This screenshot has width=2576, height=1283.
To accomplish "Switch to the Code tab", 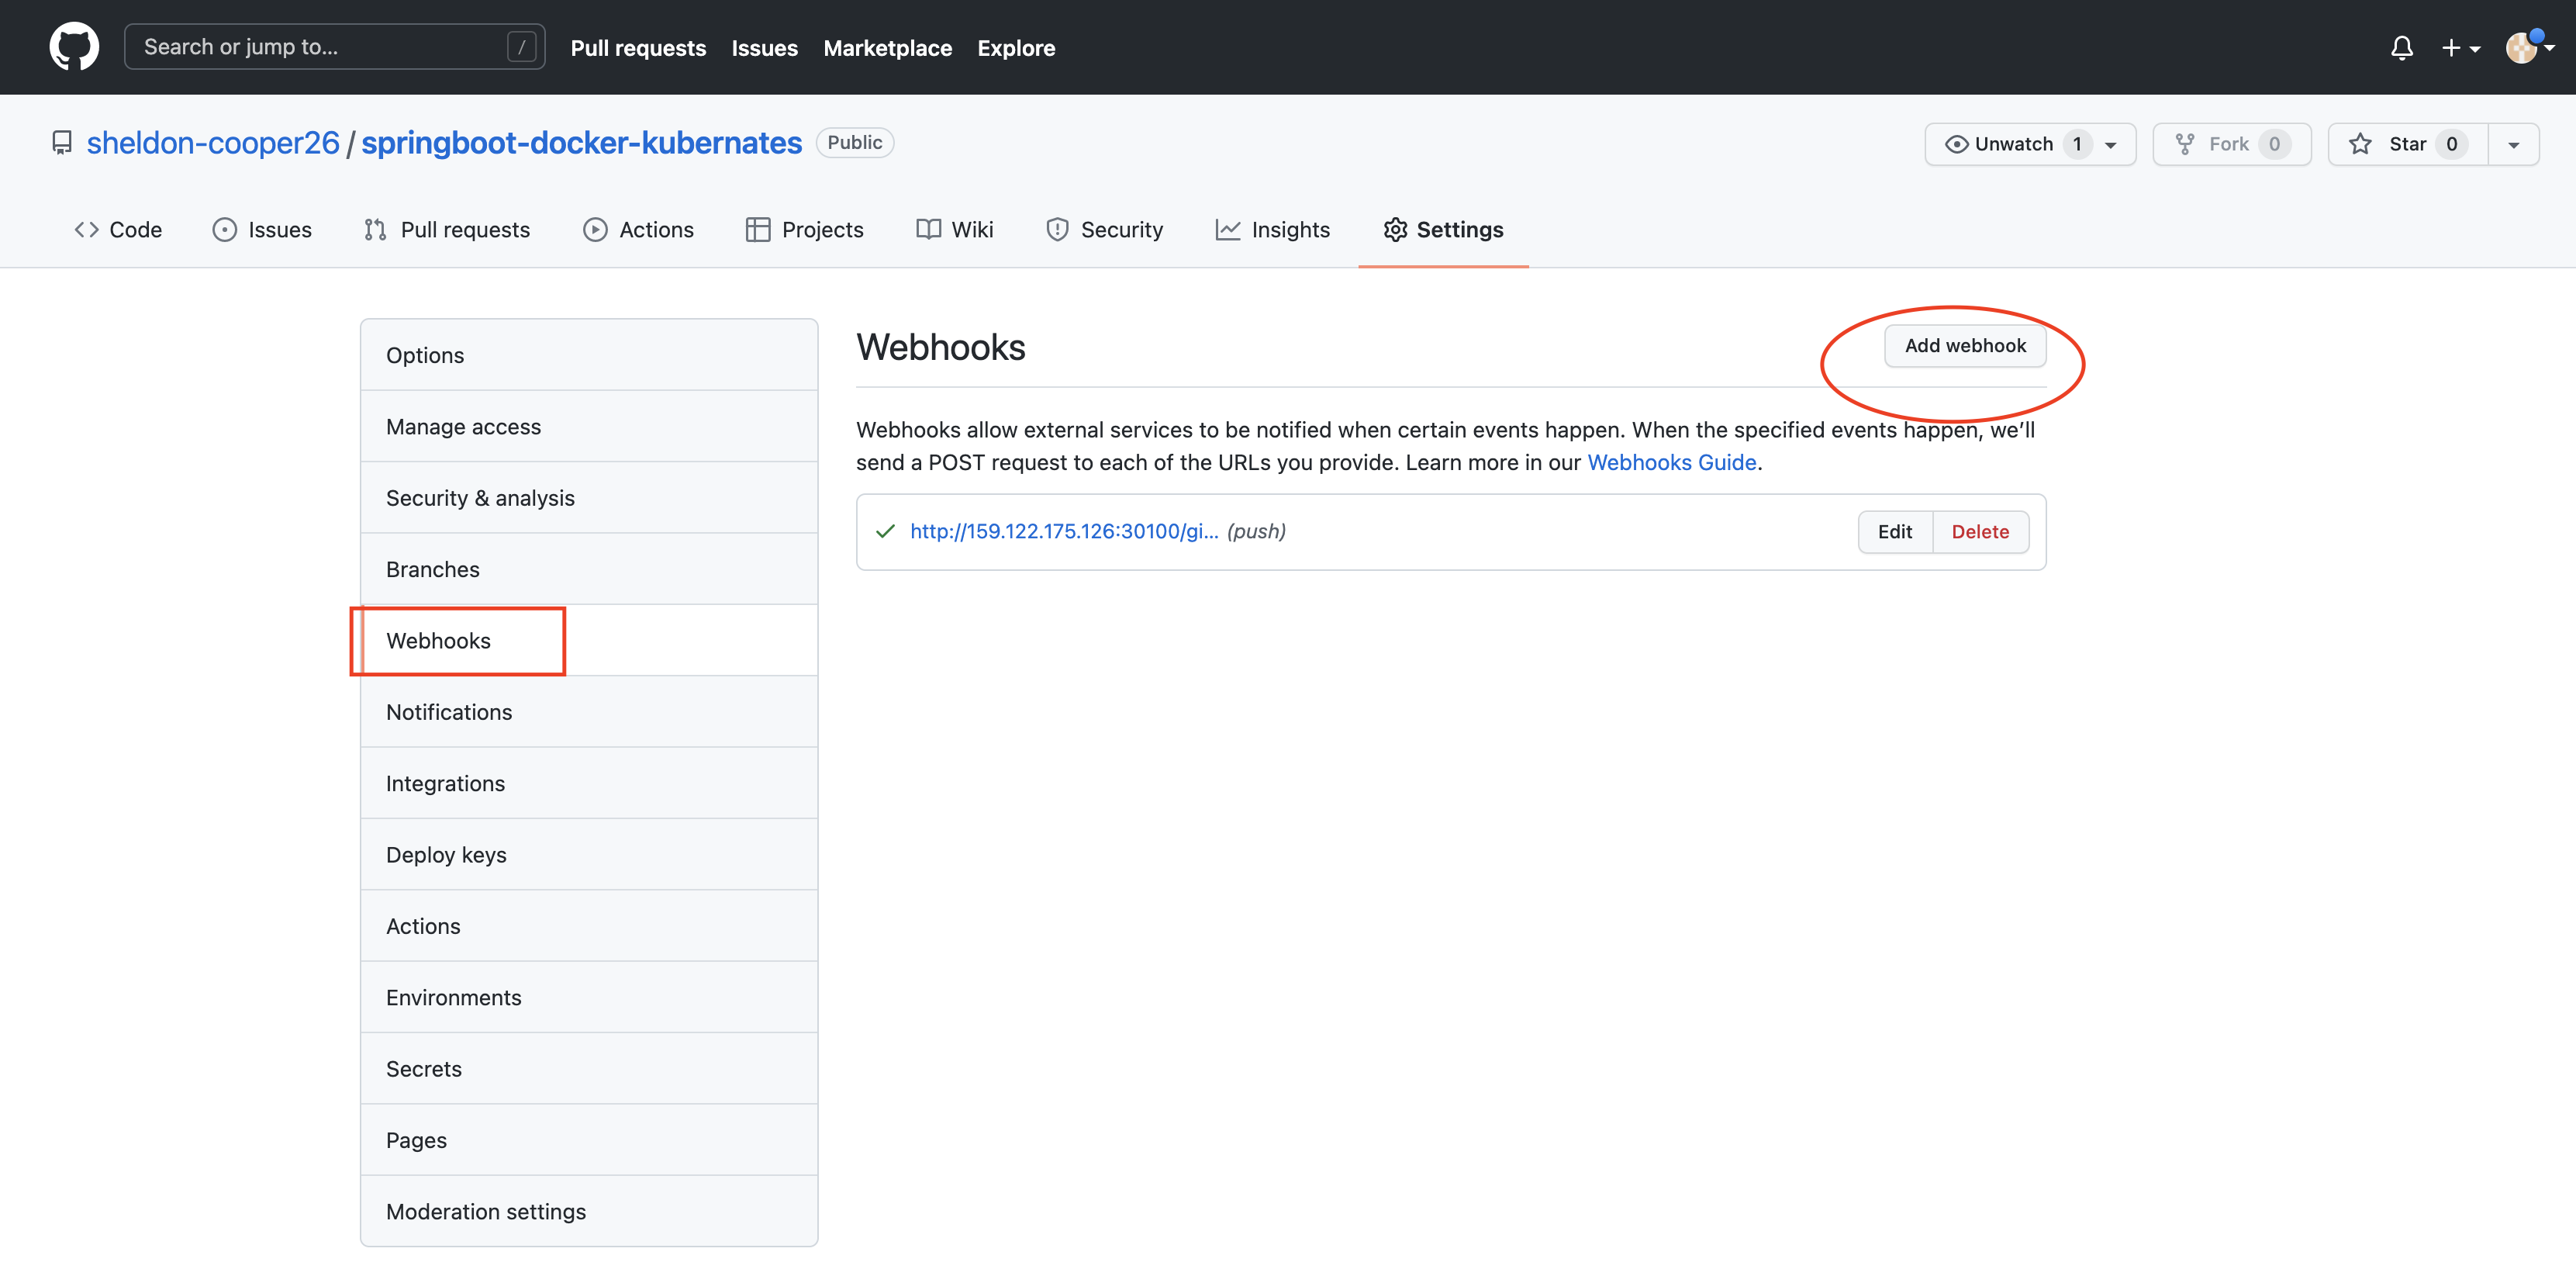I will (x=118, y=229).
